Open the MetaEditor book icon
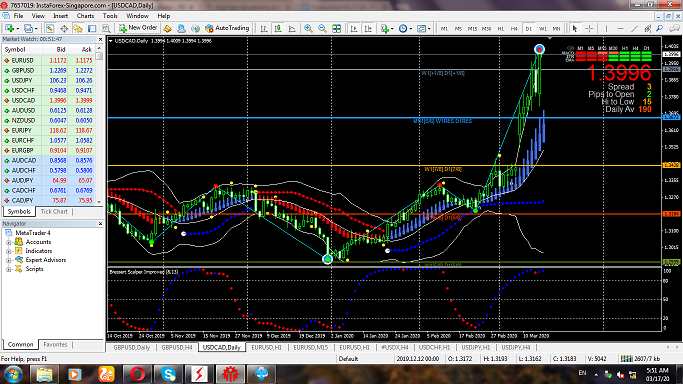683x384 pixels. click(167, 28)
